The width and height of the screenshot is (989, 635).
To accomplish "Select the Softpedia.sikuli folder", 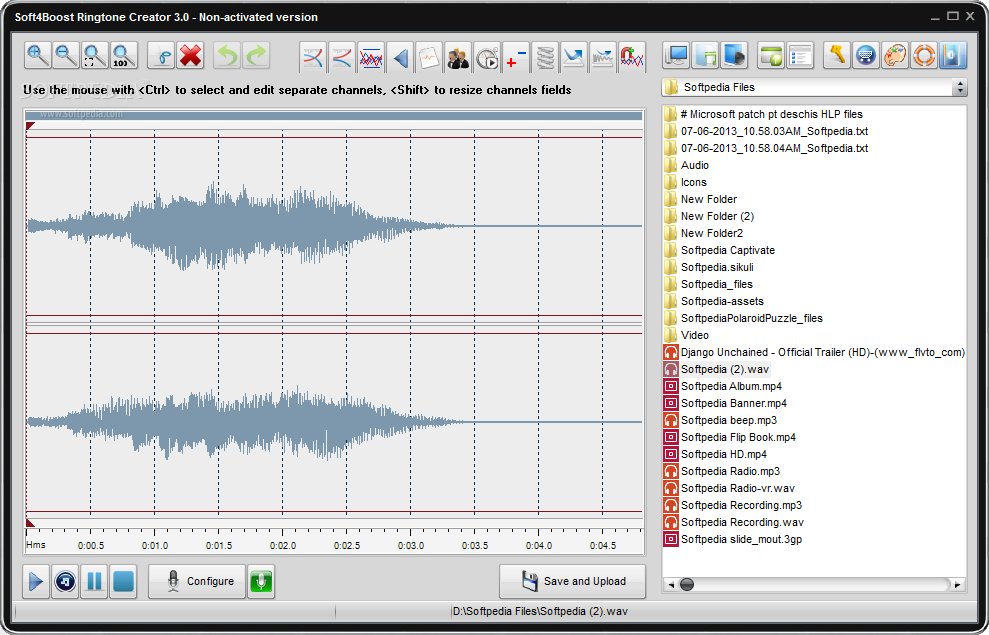I will (709, 267).
